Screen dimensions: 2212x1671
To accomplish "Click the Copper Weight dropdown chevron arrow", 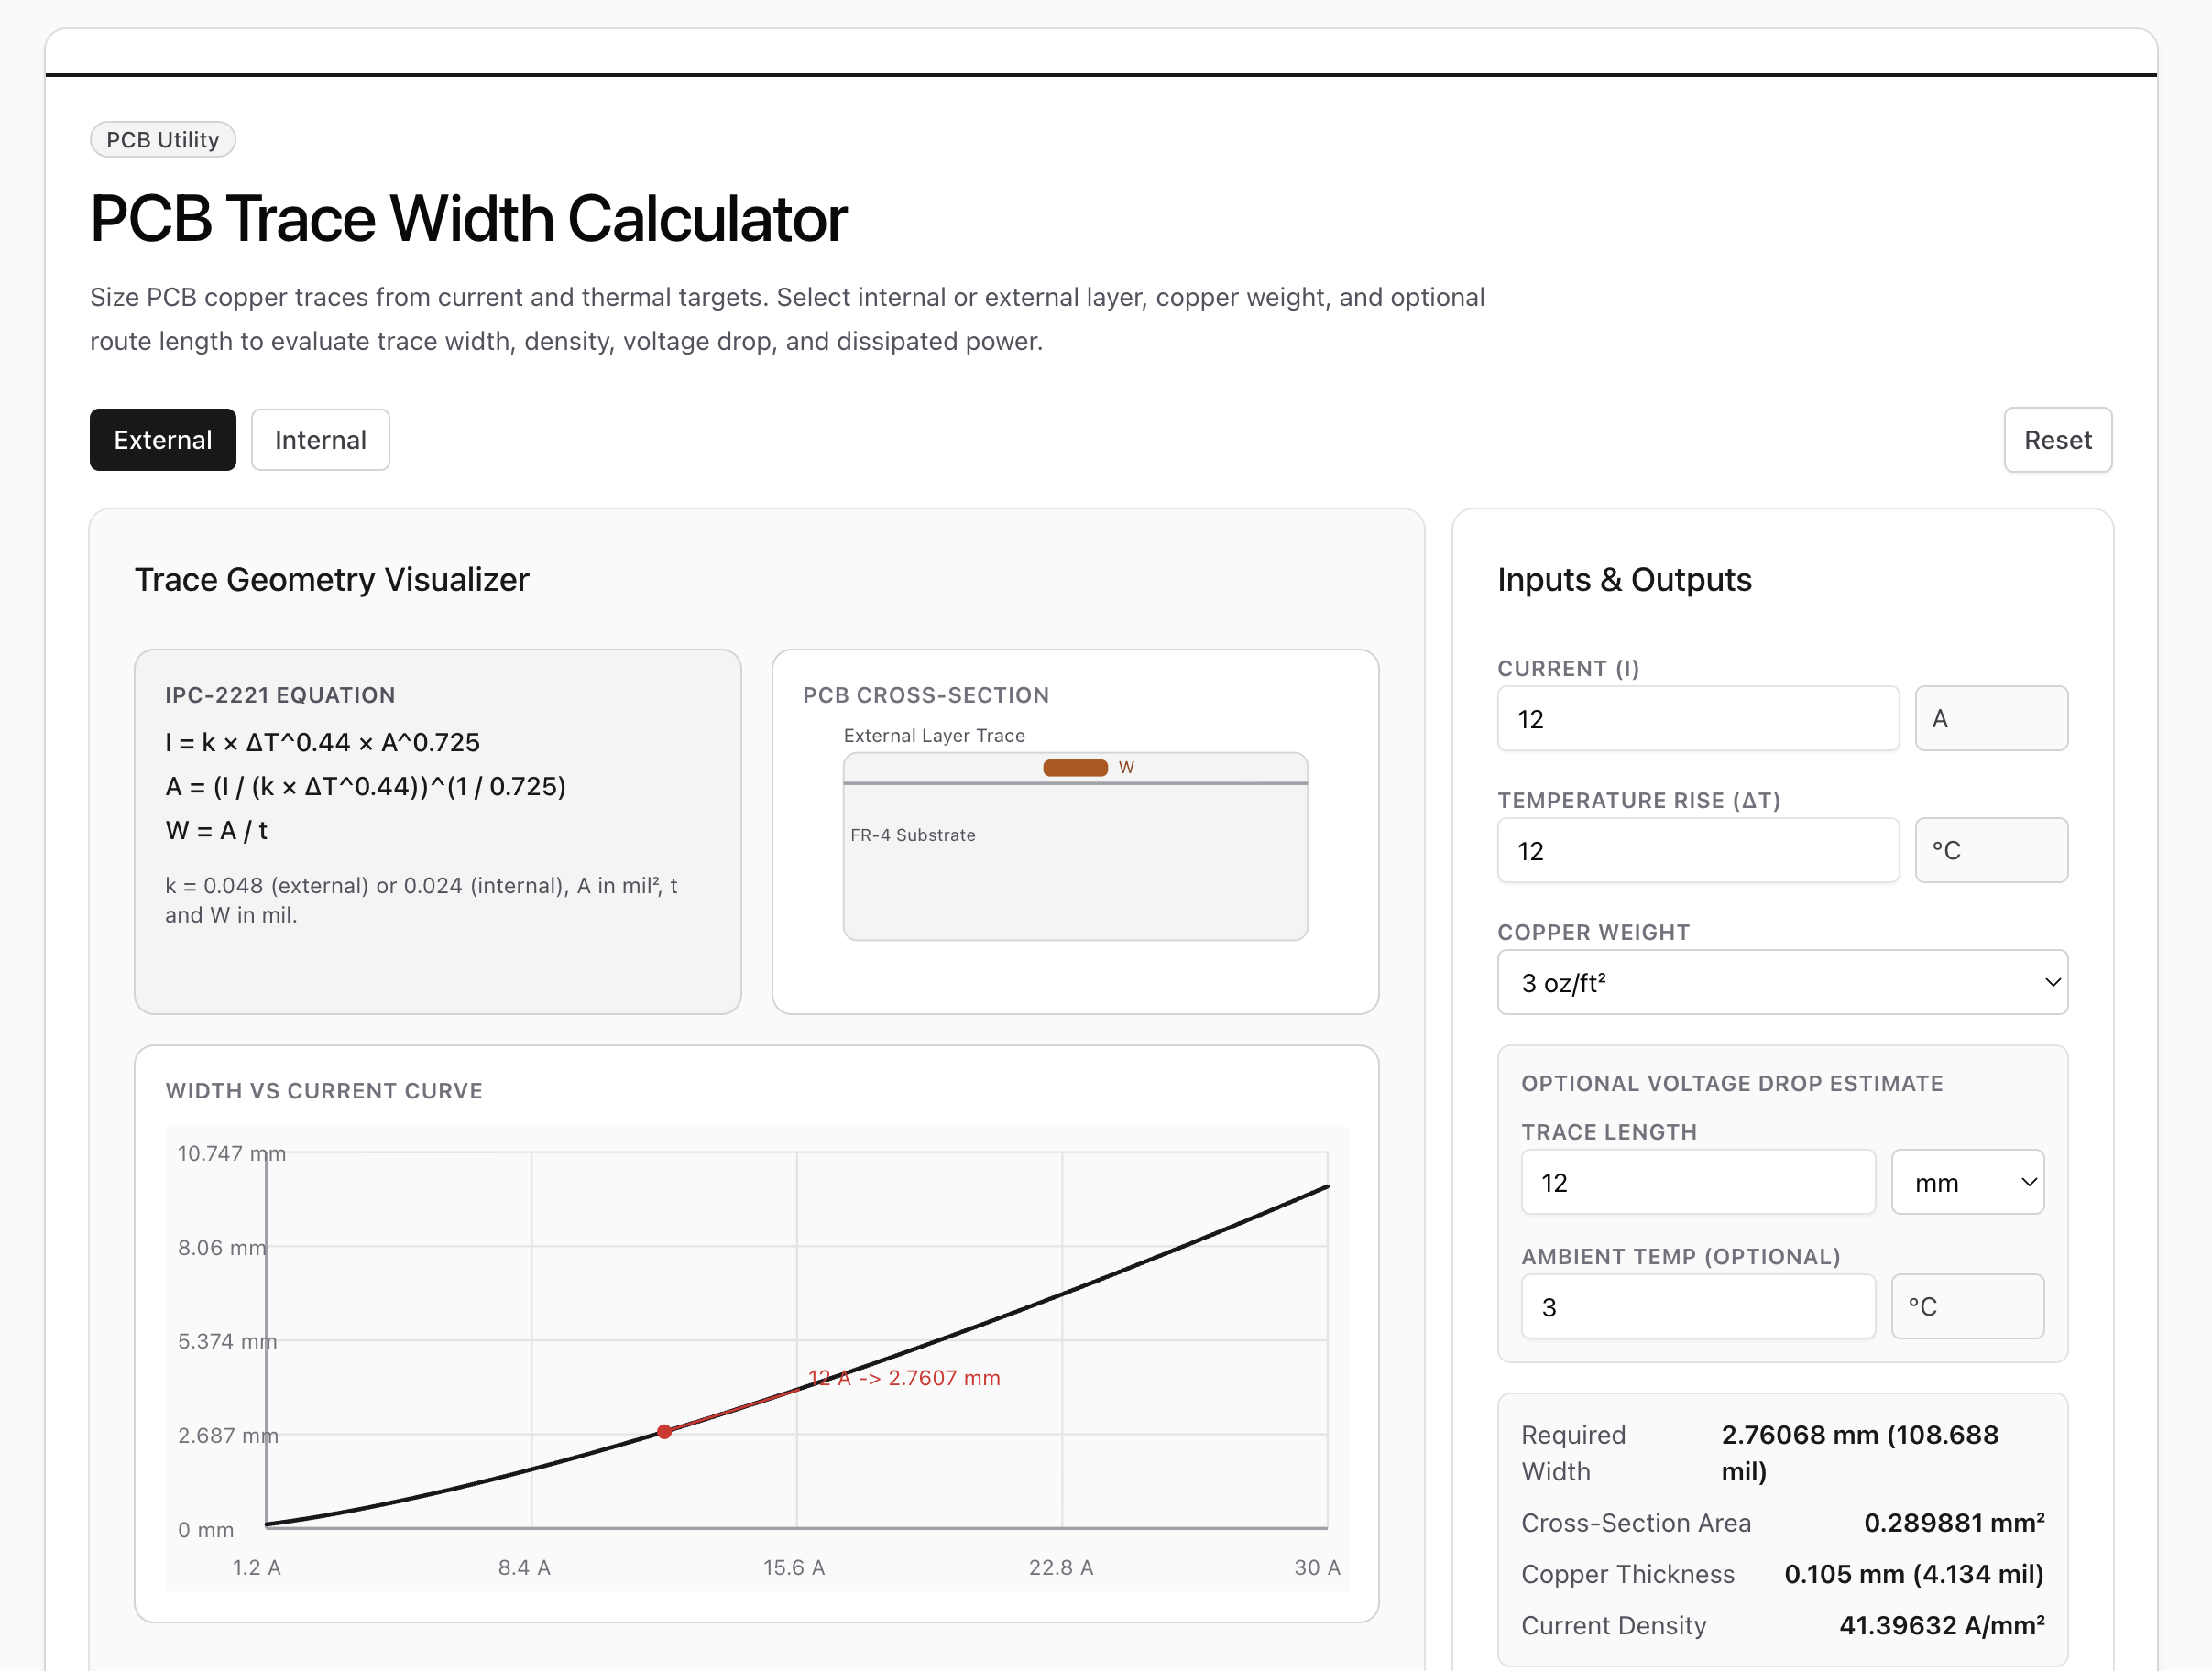I will tap(2052, 983).
